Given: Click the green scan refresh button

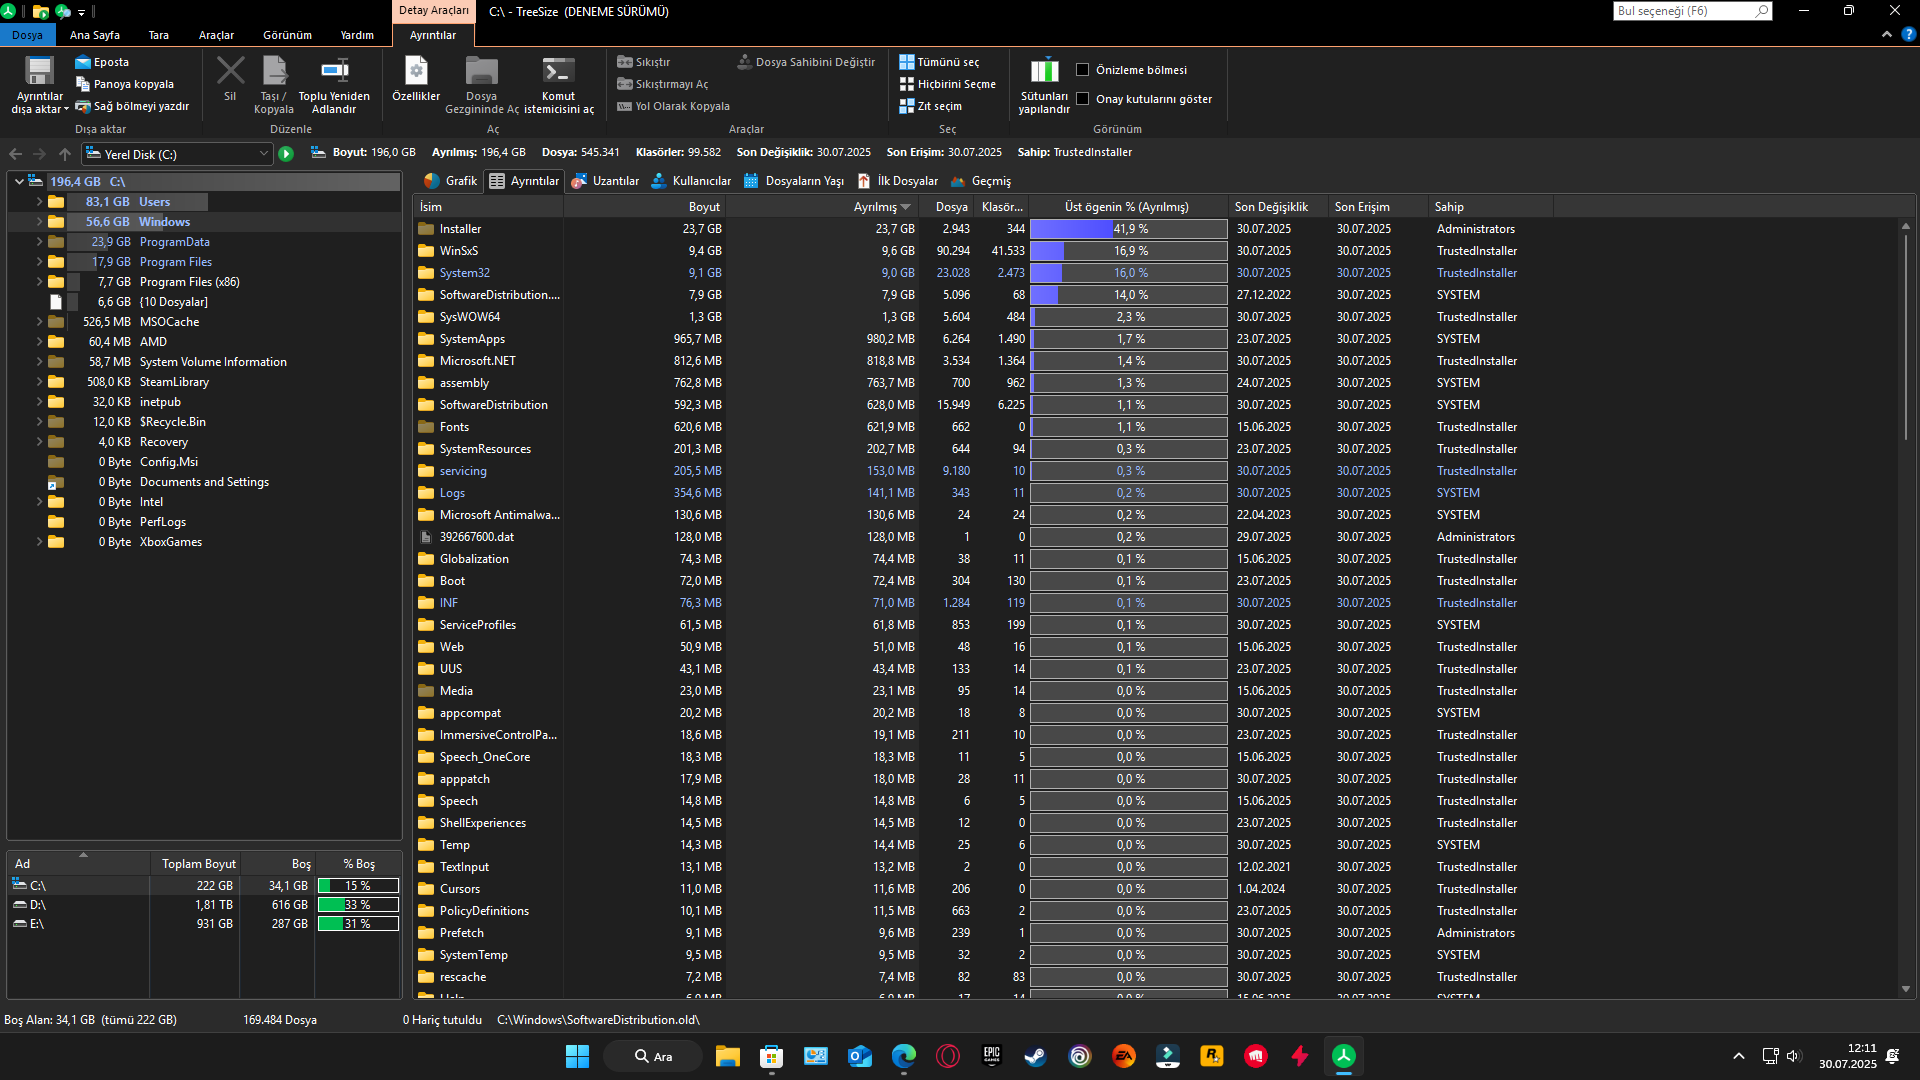Looking at the screenshot, I should coord(286,154).
